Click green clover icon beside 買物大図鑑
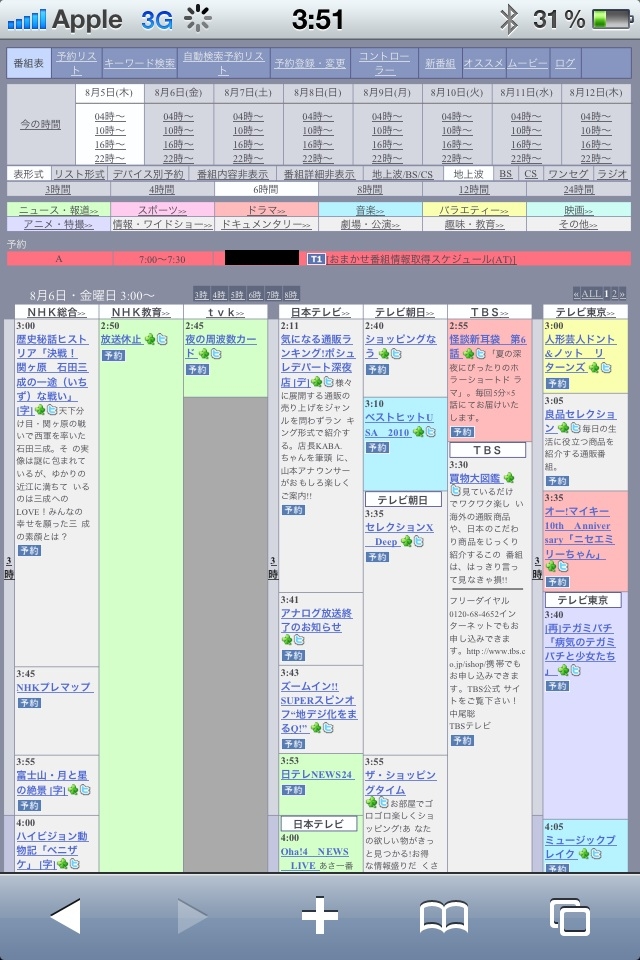This screenshot has height=960, width=640. coord(509,478)
